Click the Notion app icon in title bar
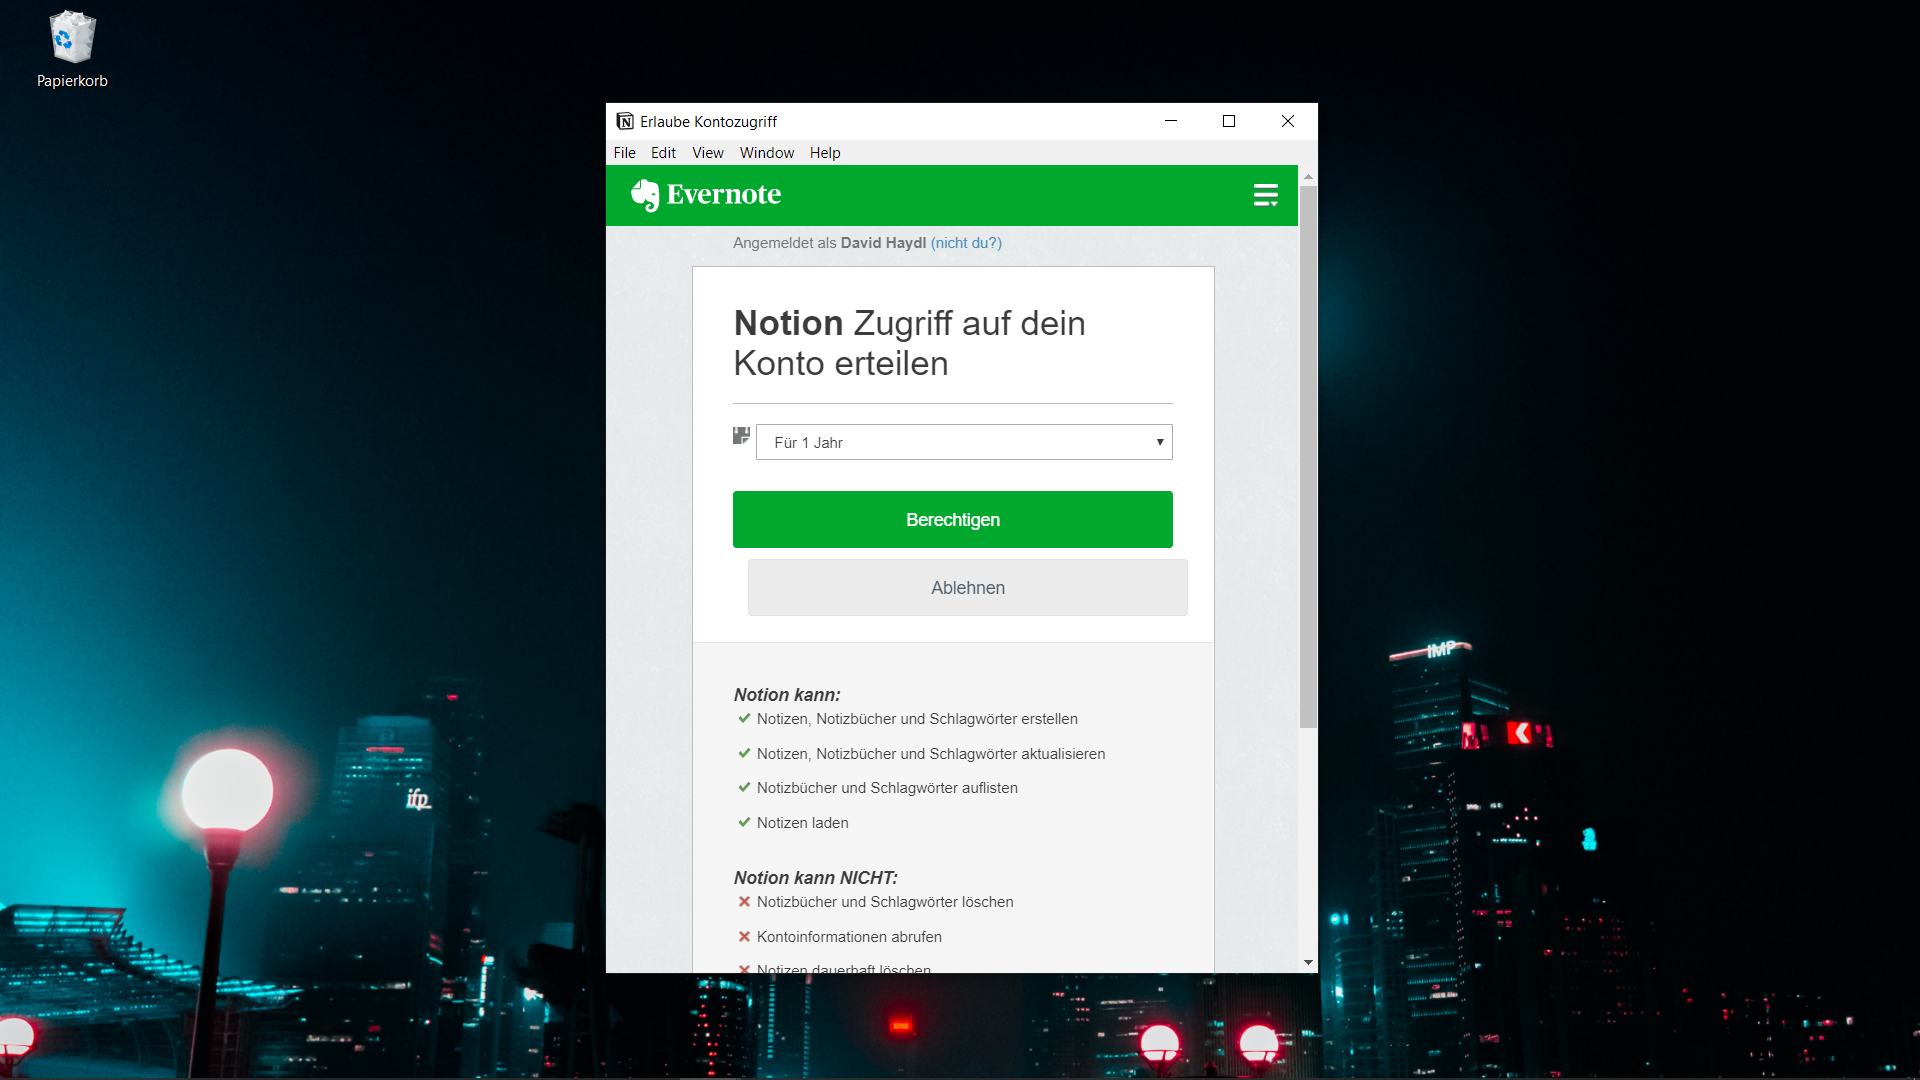The width and height of the screenshot is (1920, 1080). (625, 121)
